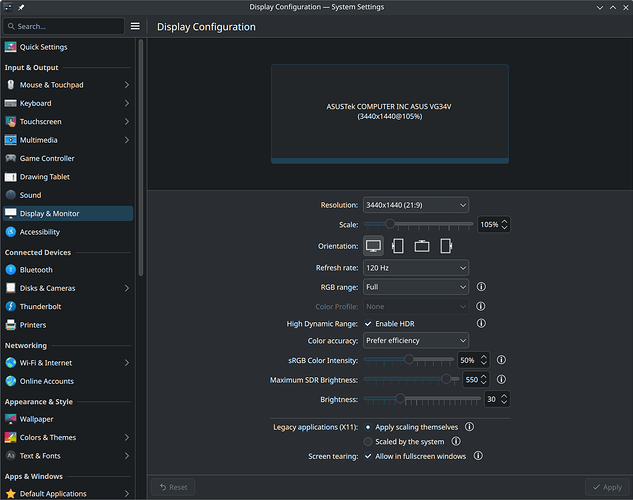Select the portrait rotated-right orientation icon
This screenshot has width=633, height=500.
pos(446,246)
